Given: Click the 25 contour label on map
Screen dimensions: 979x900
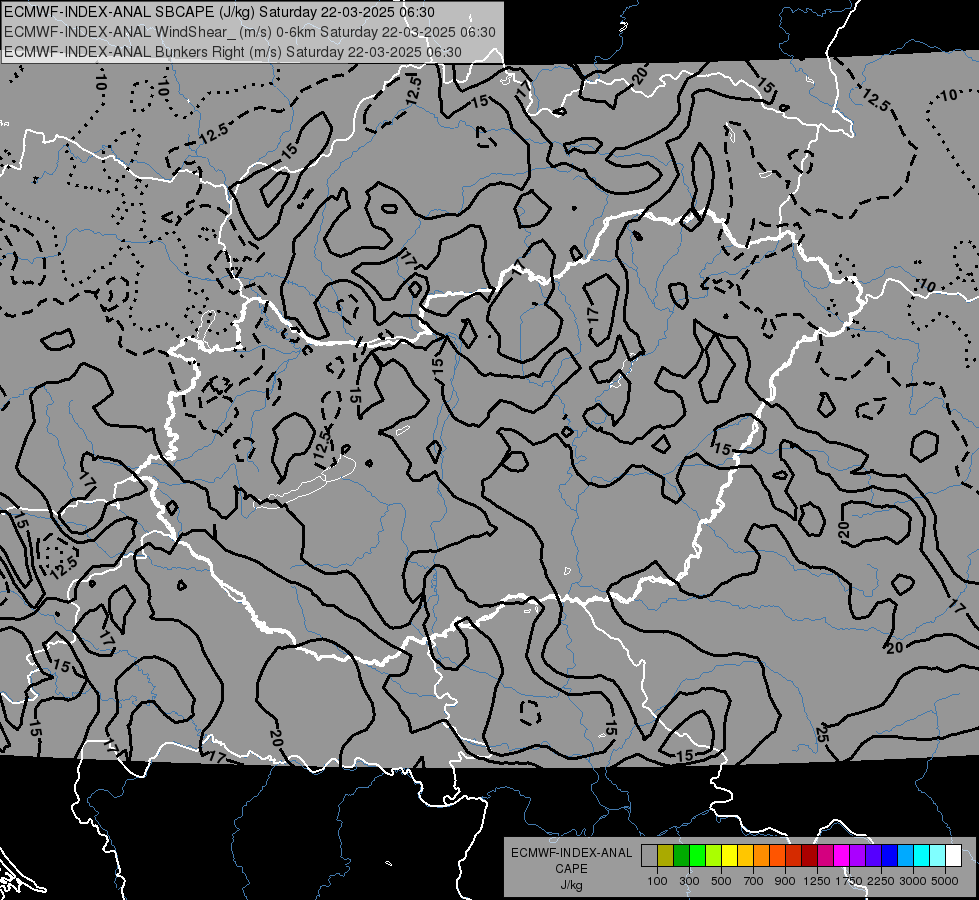Looking at the screenshot, I should 823,734.
